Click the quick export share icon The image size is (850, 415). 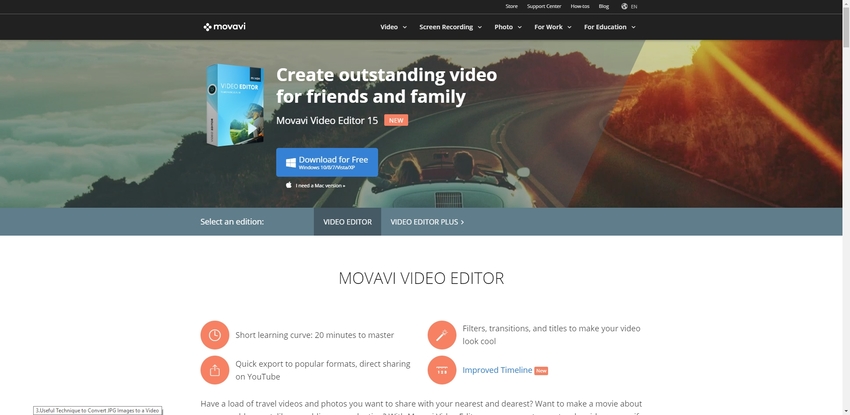pos(215,370)
